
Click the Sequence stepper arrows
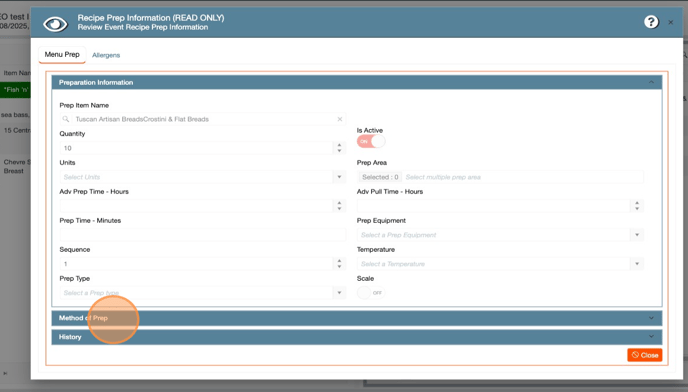tap(339, 264)
